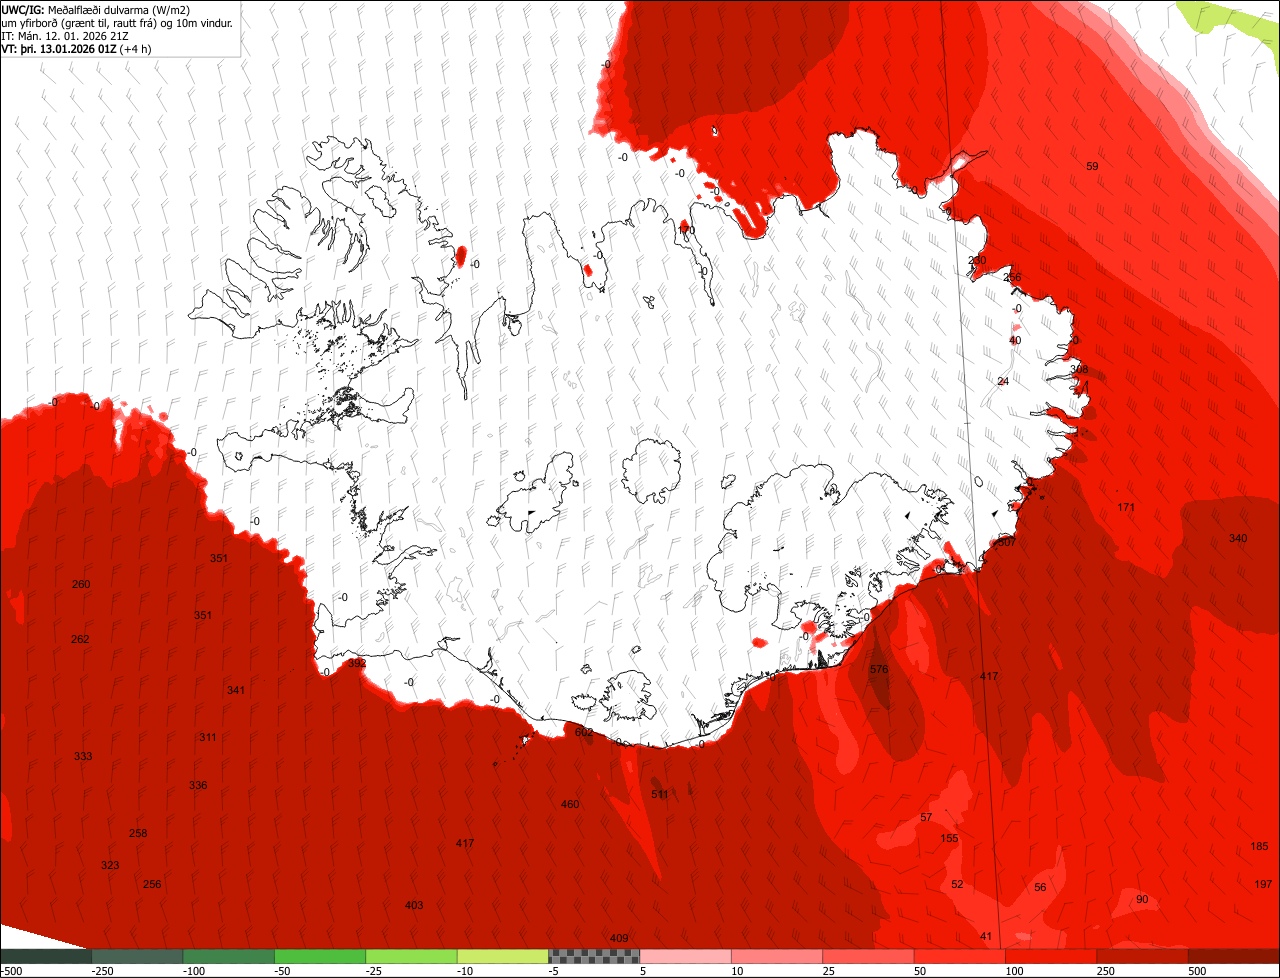Click the legend label -250
Image resolution: width=1280 pixels, height=978 pixels.
pos(101,971)
